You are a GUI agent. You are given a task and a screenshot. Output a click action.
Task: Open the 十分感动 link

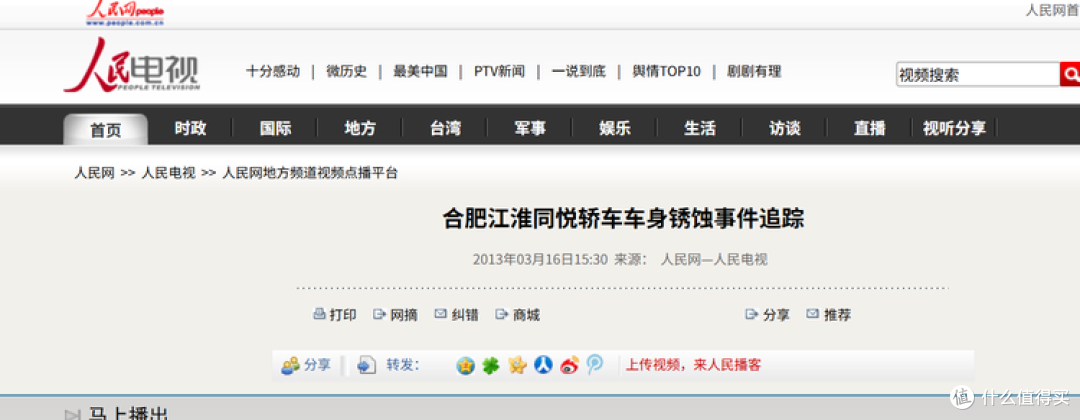pos(273,72)
